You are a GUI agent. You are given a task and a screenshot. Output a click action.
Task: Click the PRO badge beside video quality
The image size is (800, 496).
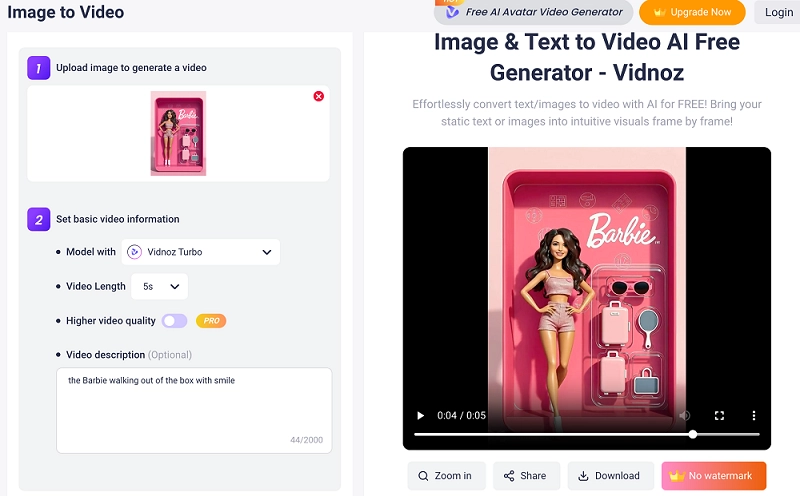click(x=211, y=321)
